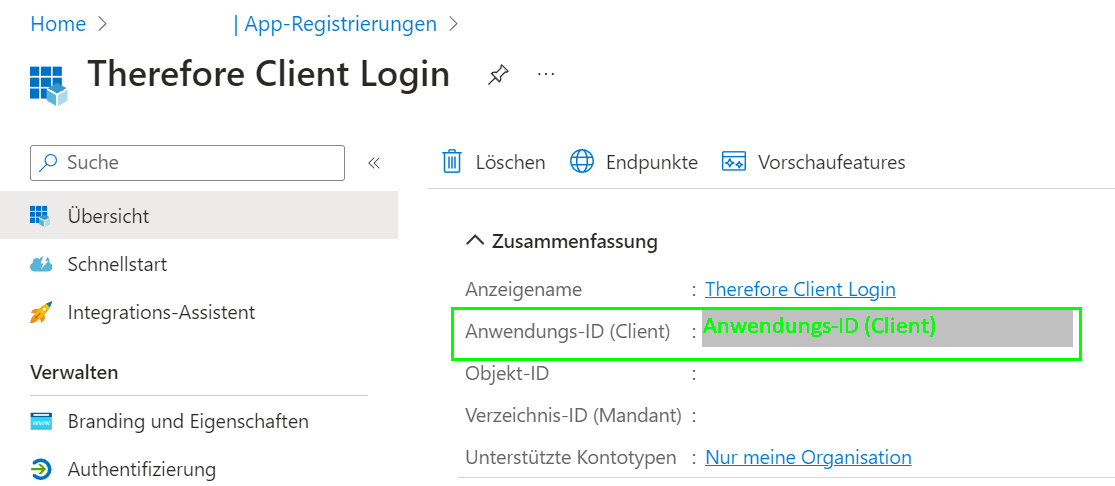Open Nur meine Organisation link
The width and height of the screenshot is (1115, 486).
(x=808, y=458)
